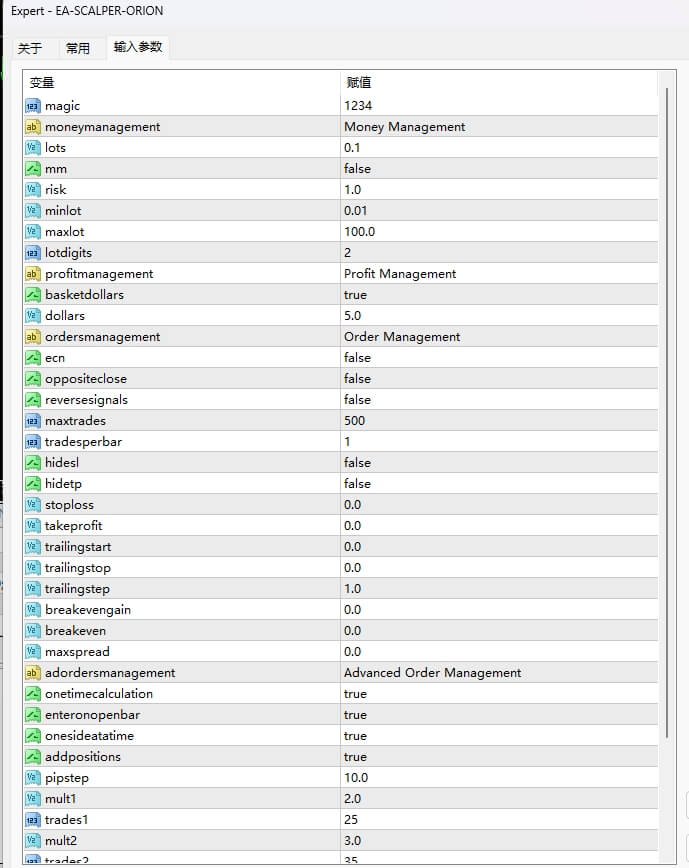This screenshot has width=689, height=868.
Task: Click the 赋值 column header
Action: [x=498, y=83]
